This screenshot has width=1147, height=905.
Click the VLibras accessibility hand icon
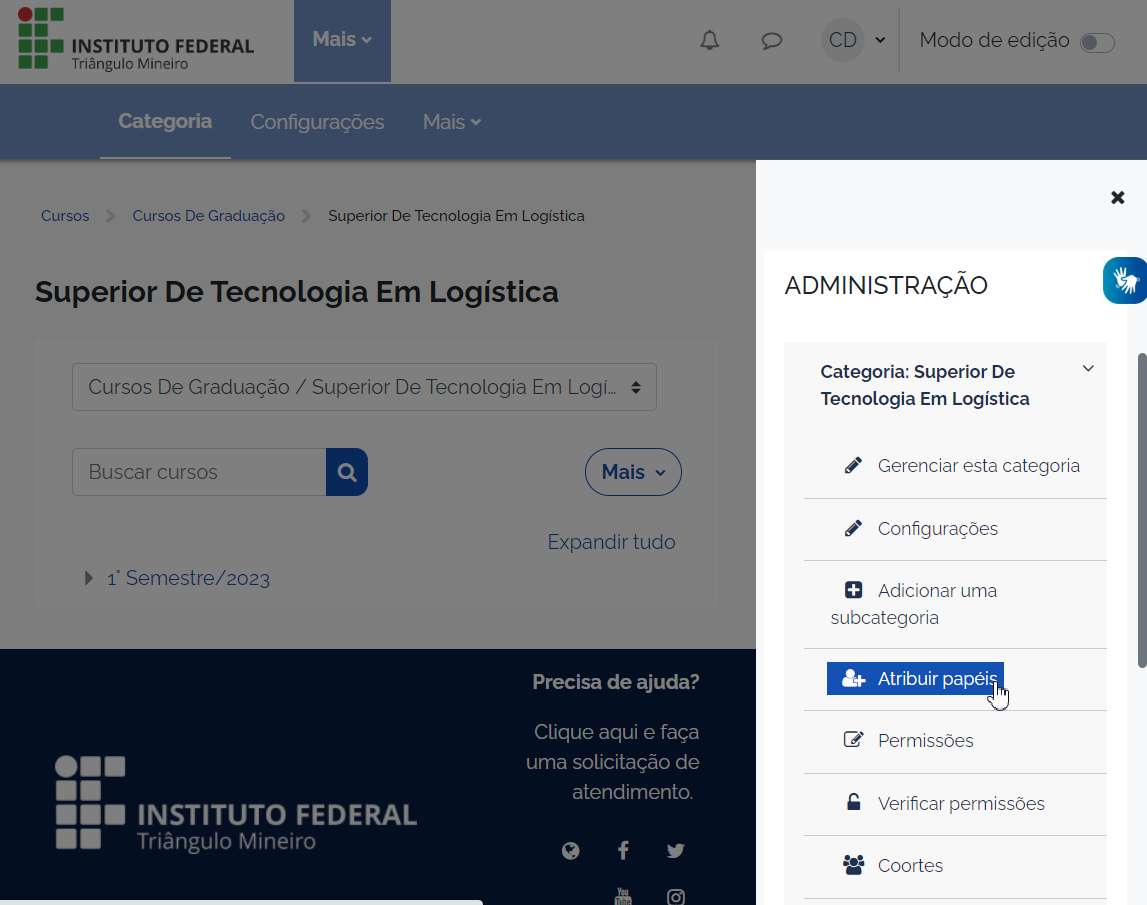(x=1126, y=280)
